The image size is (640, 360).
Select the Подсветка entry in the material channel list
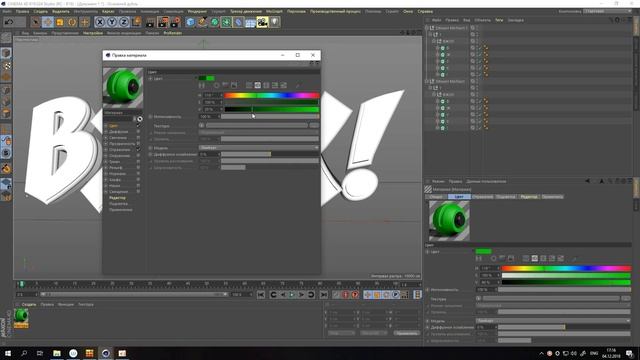(118, 204)
